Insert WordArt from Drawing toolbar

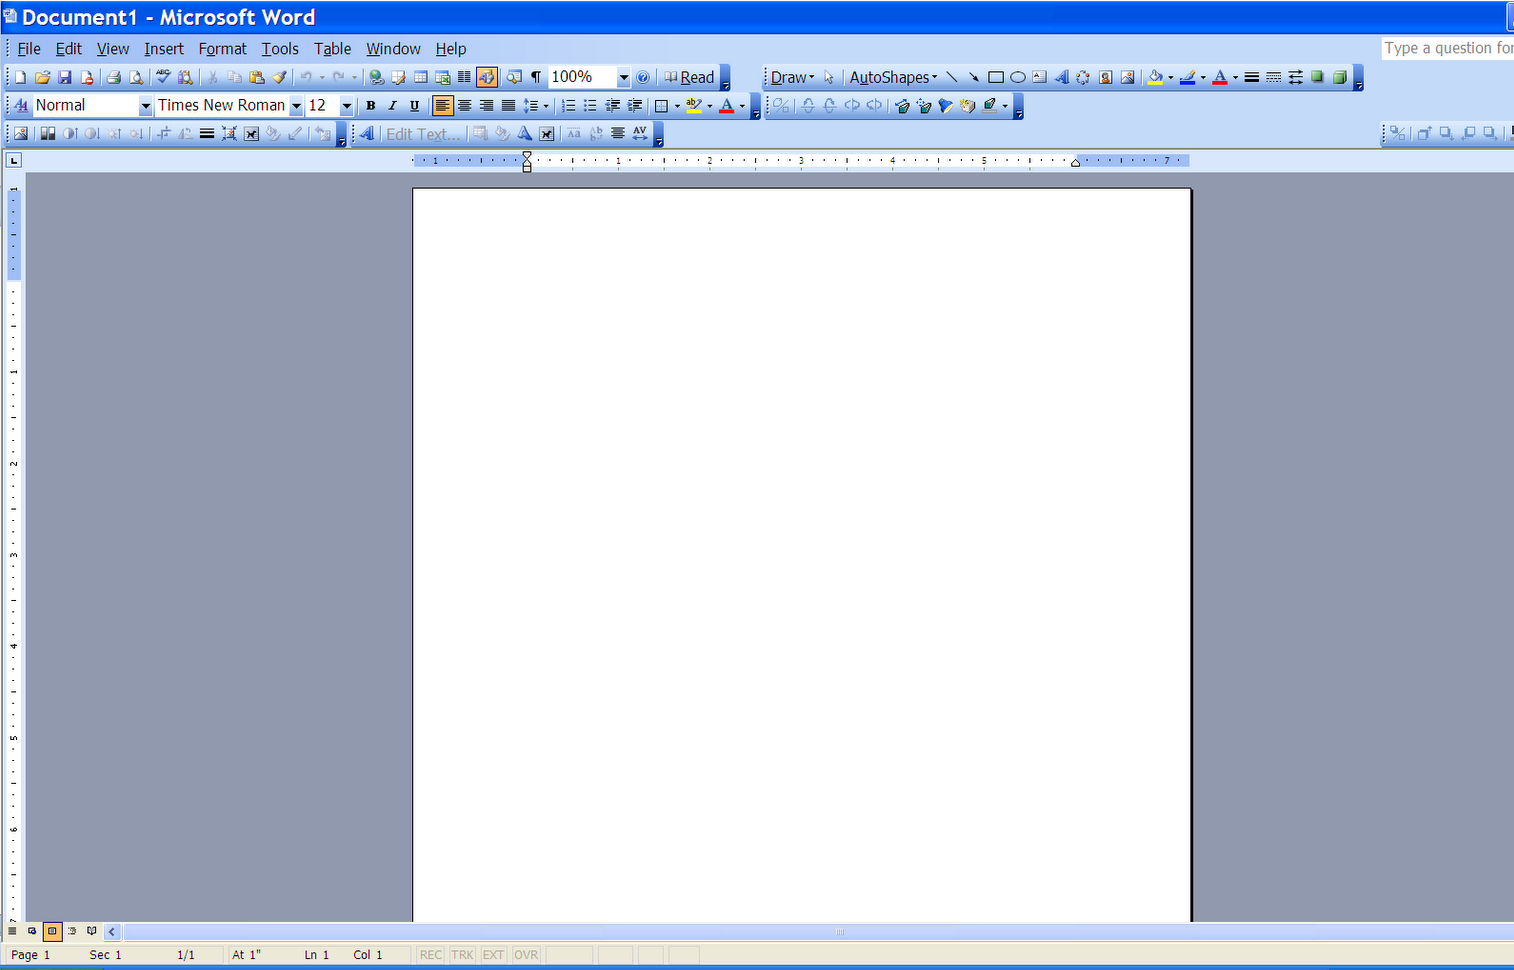[1062, 77]
